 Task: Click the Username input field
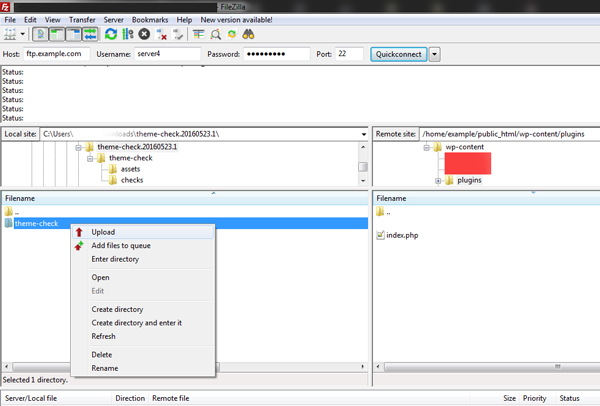tap(168, 54)
